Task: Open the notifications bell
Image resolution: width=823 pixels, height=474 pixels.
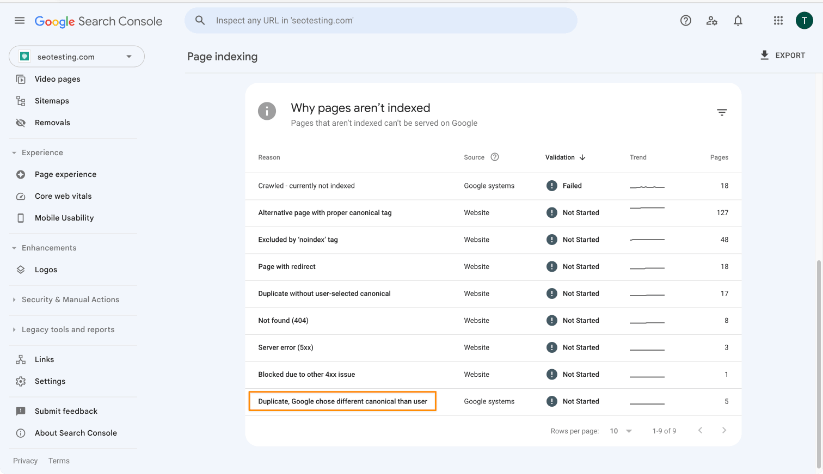Action: [738, 20]
